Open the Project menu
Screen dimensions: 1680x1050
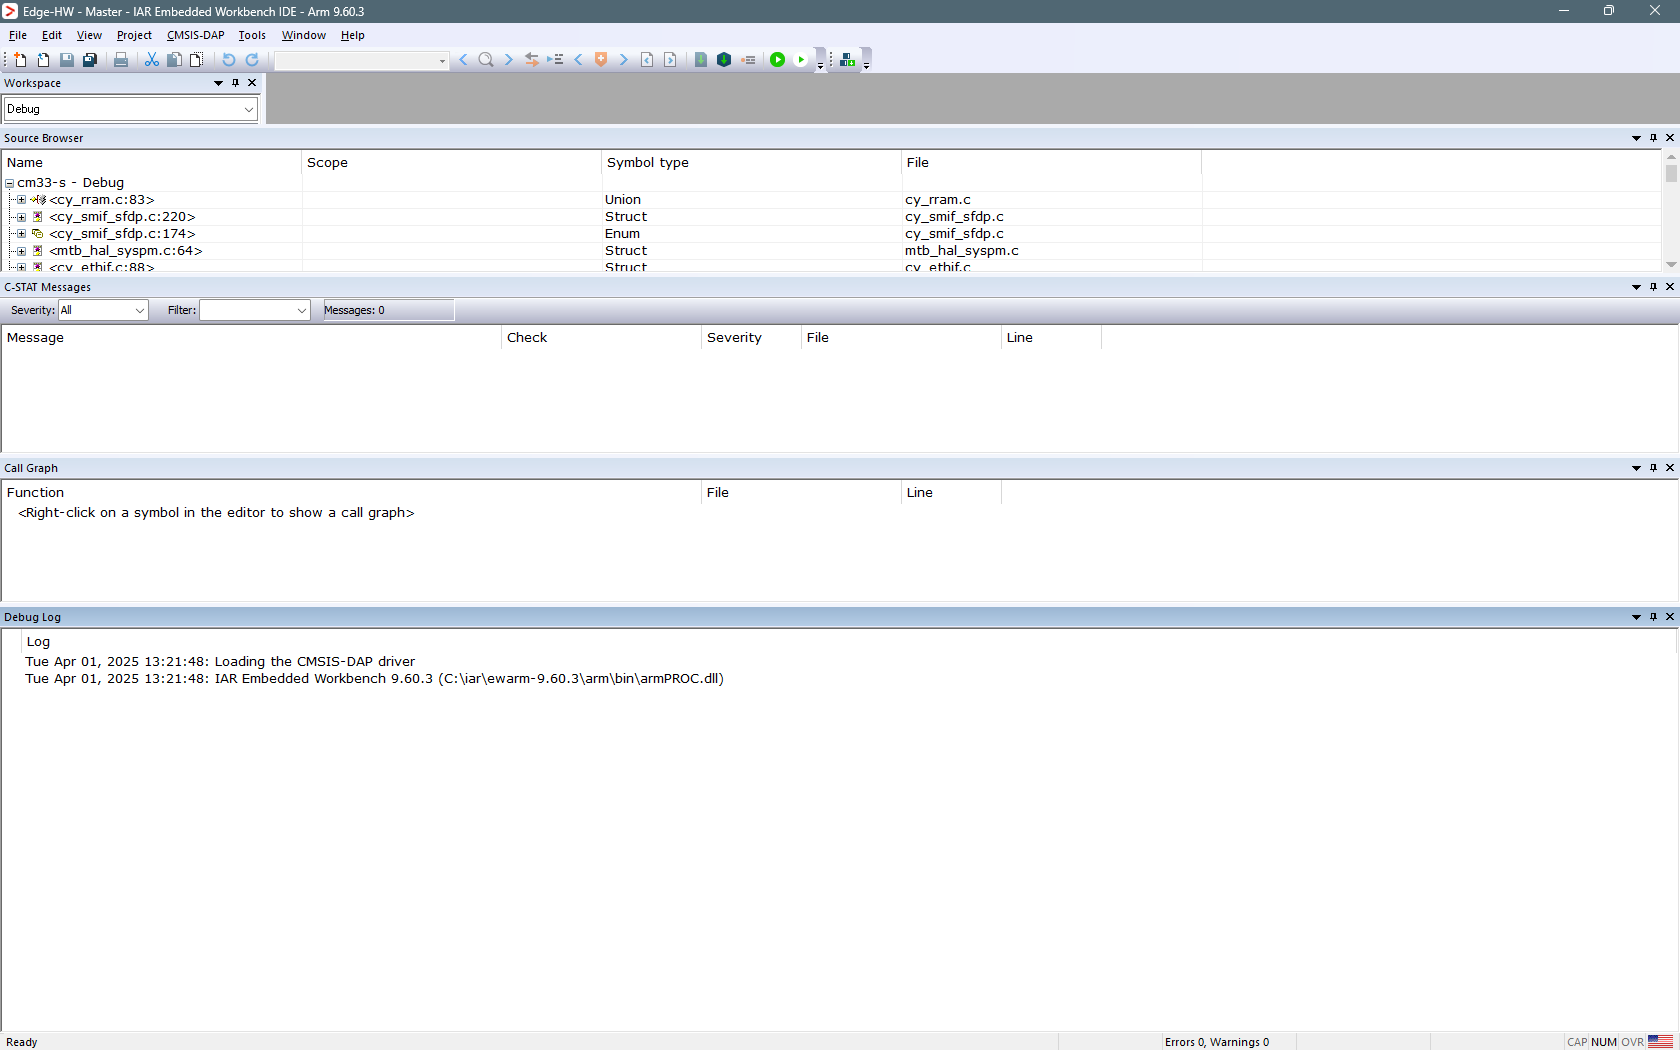[134, 35]
